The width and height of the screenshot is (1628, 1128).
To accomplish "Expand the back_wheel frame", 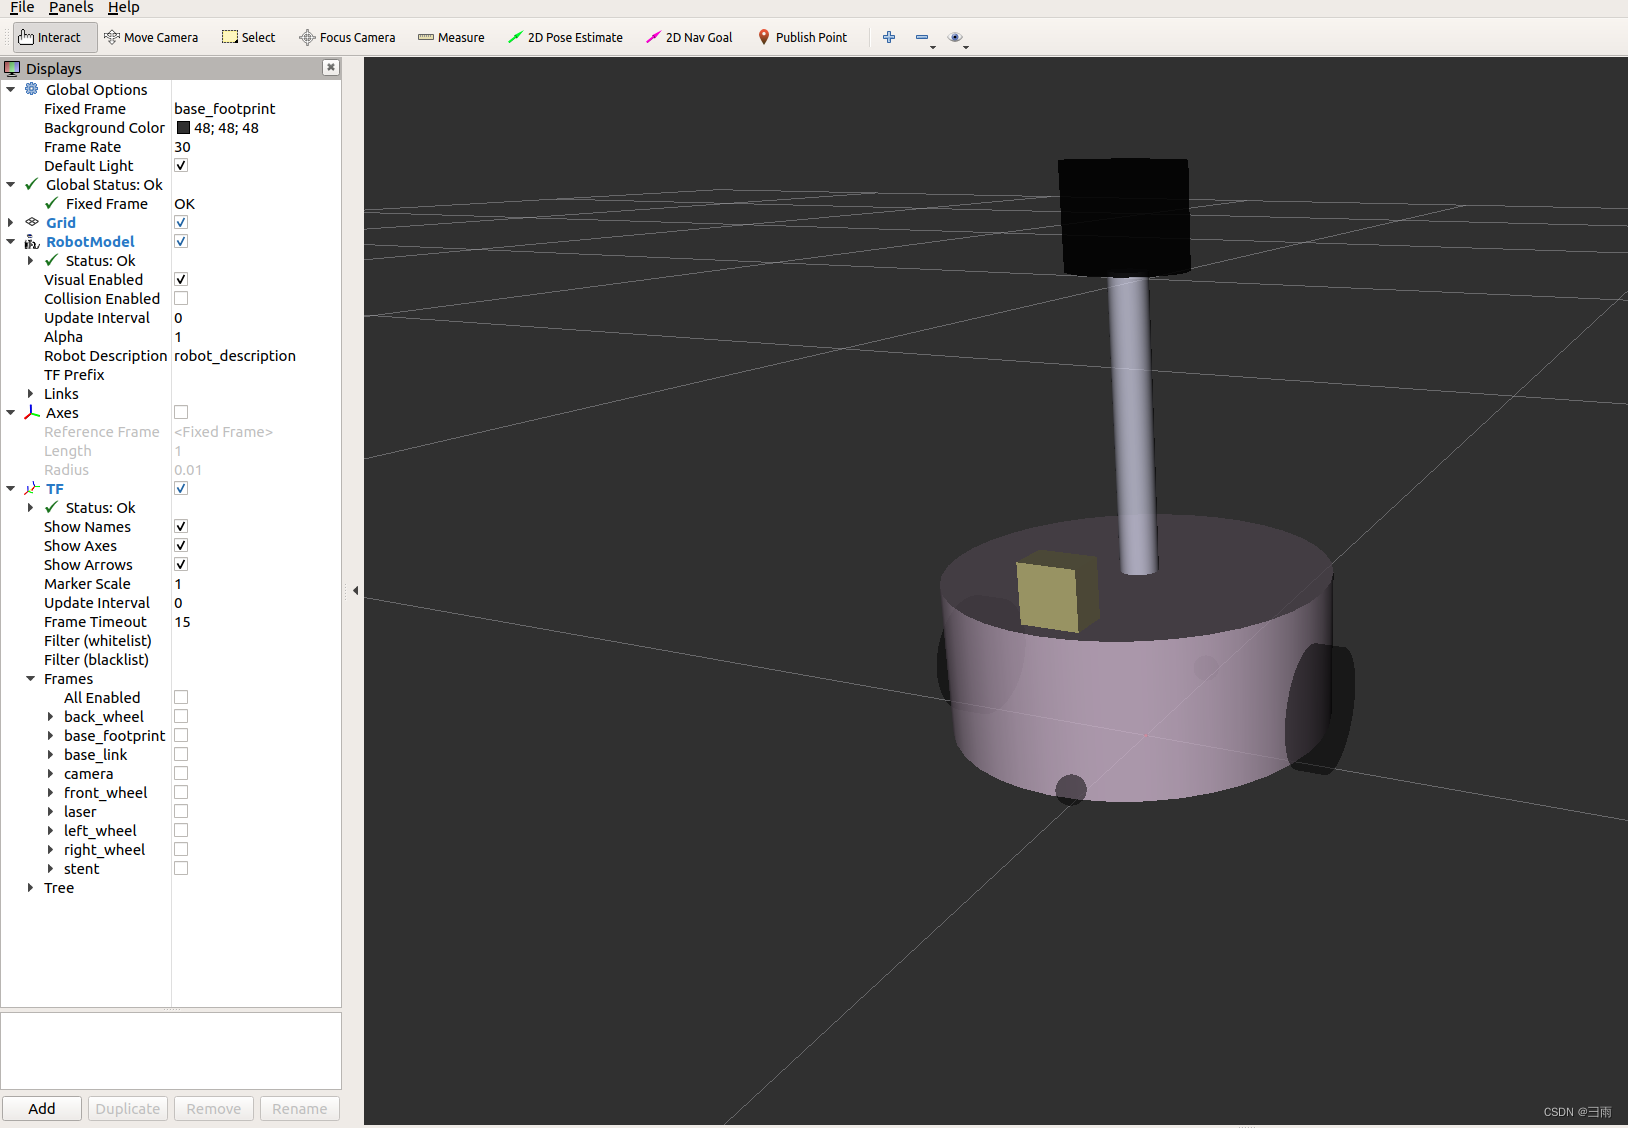I will tap(50, 716).
